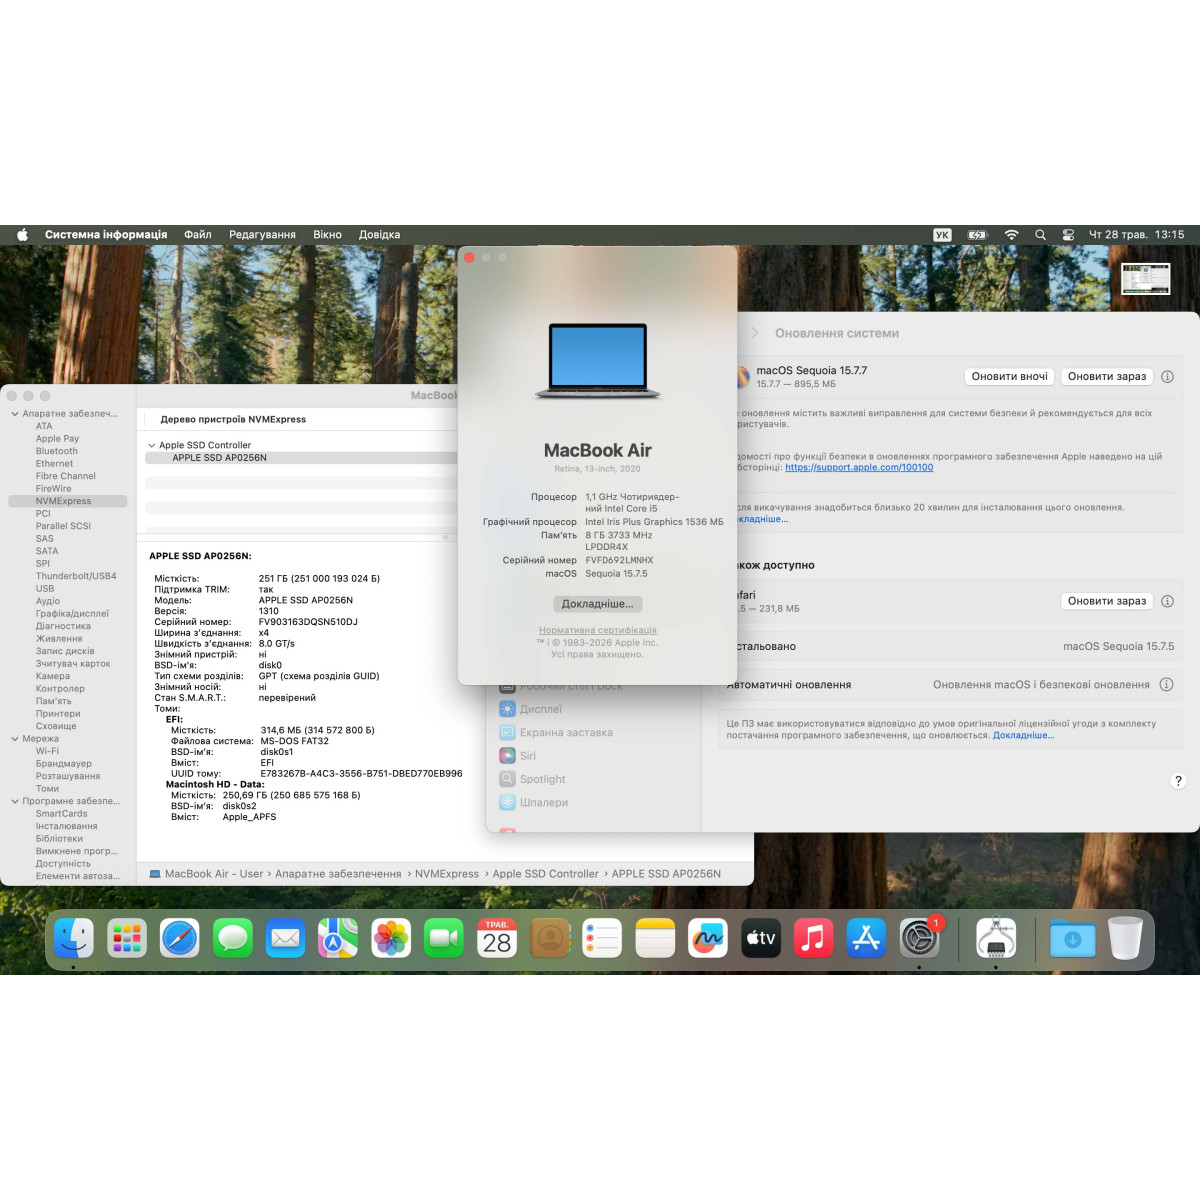Open Системна інформація menu

point(106,235)
